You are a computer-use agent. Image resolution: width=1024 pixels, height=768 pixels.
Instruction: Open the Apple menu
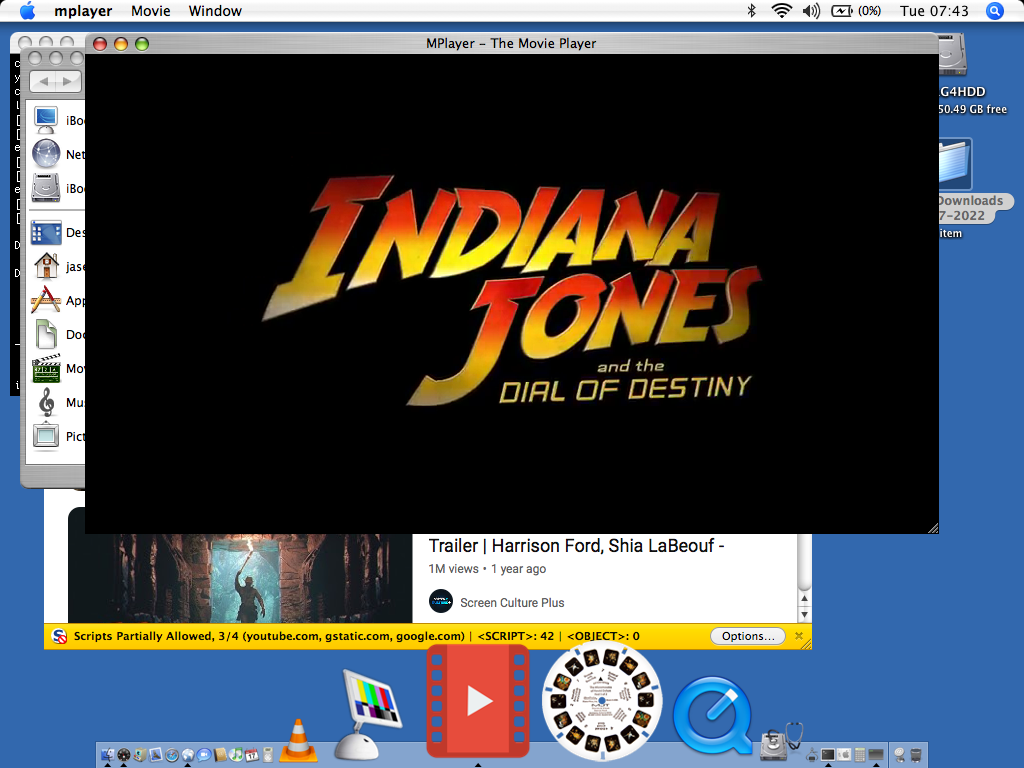coord(27,10)
